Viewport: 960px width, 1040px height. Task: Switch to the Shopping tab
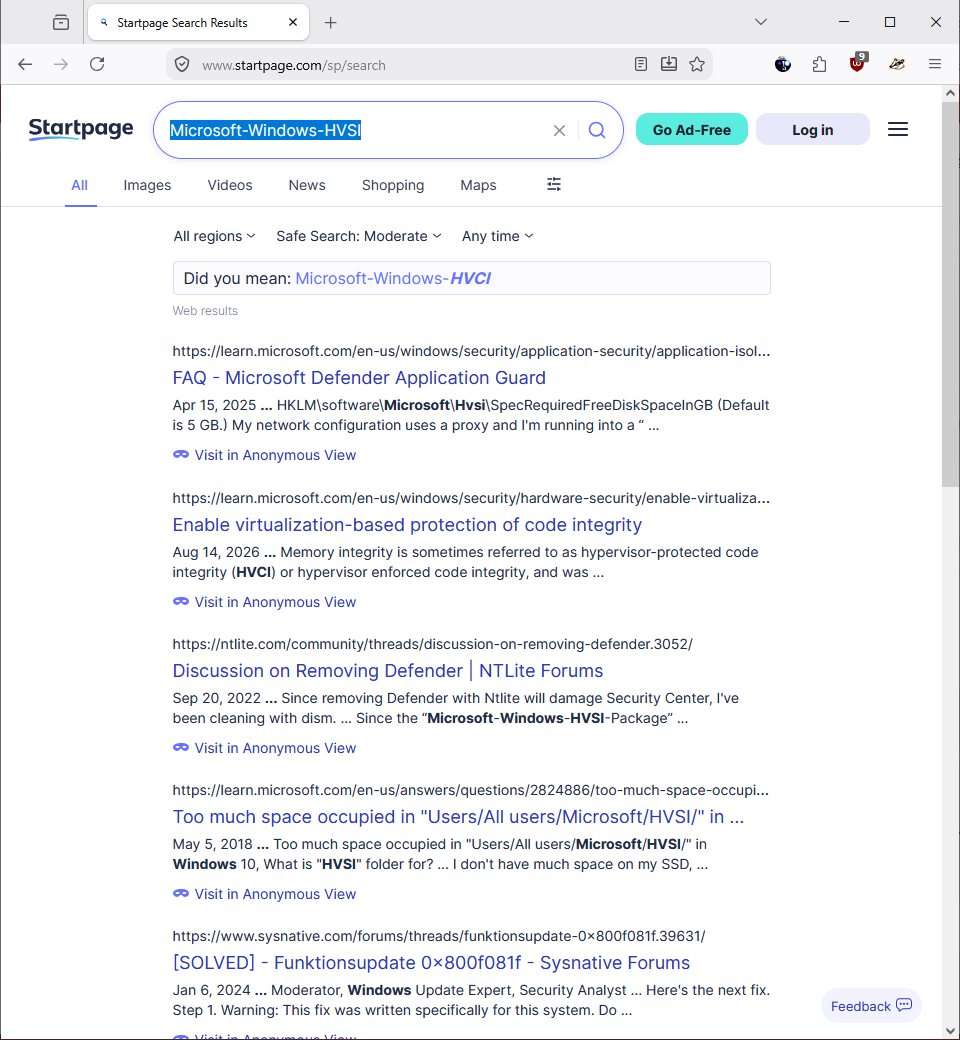[x=393, y=185]
